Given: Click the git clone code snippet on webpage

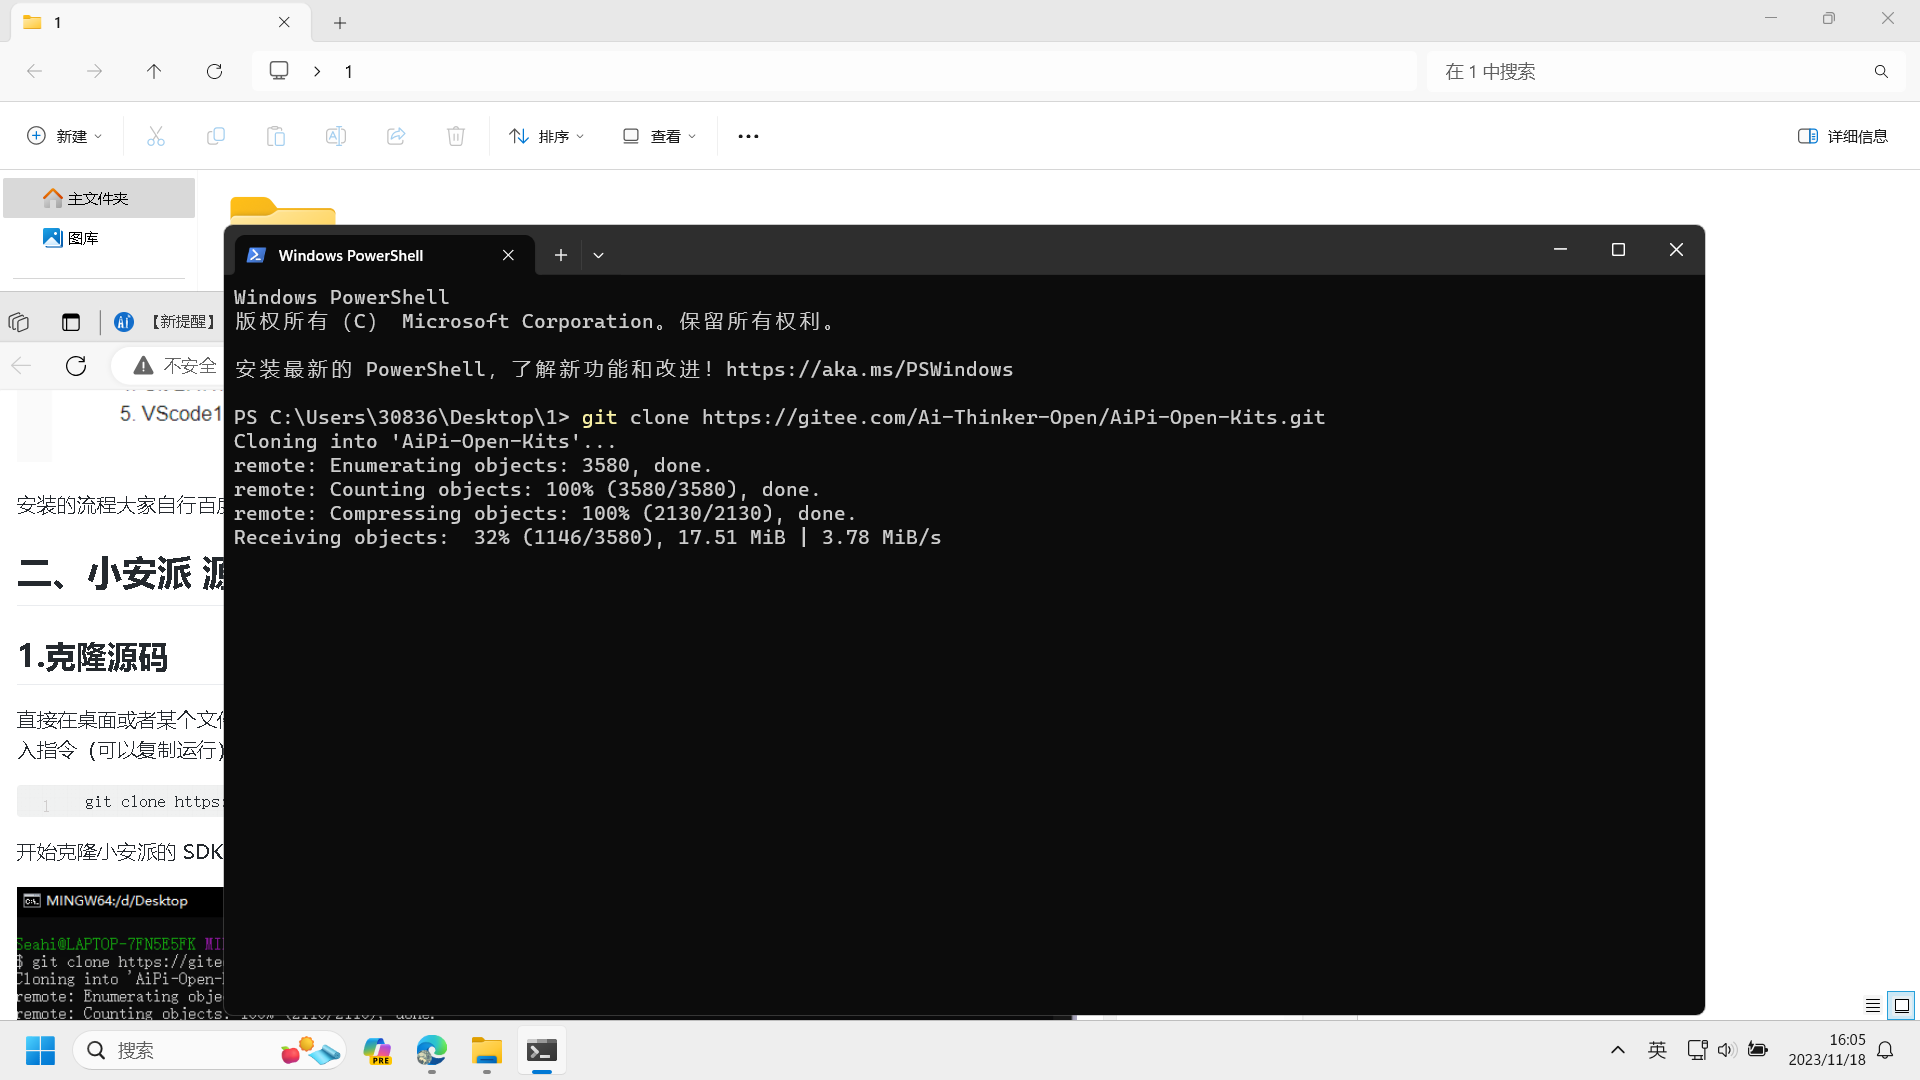Looking at the screenshot, I should click(x=152, y=802).
